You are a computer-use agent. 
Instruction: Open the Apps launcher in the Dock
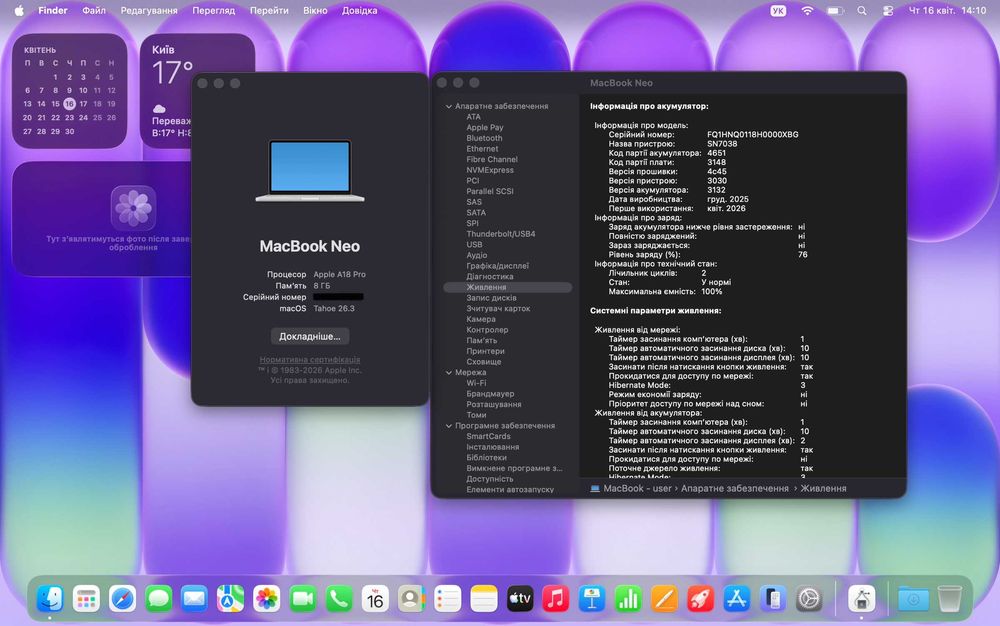coord(86,599)
